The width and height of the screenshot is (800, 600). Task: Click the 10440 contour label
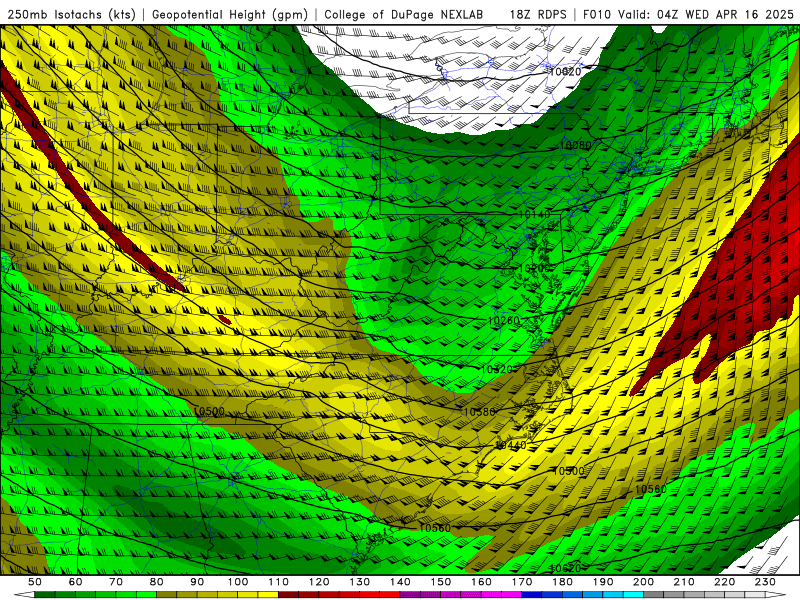[511, 445]
